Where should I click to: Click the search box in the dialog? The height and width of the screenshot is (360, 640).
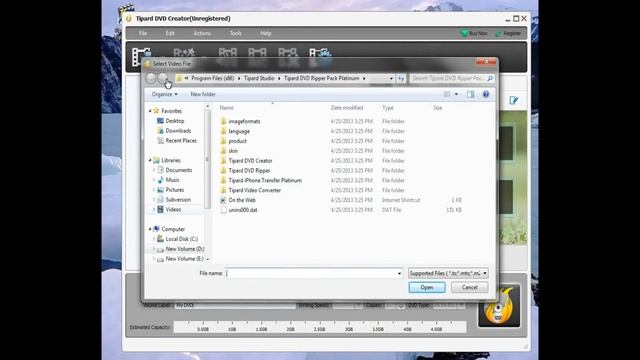tap(448, 78)
